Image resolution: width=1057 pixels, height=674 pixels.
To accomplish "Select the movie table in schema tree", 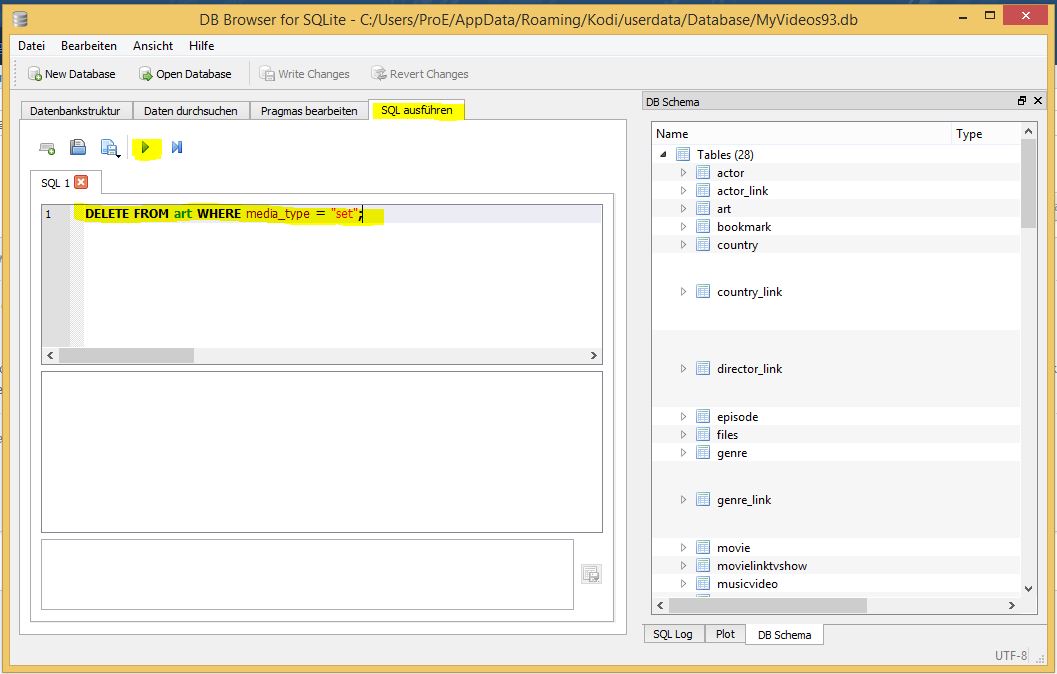I will point(733,548).
